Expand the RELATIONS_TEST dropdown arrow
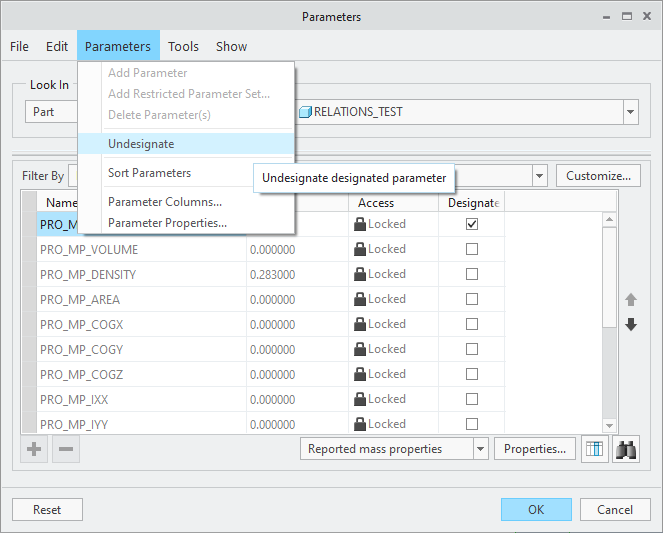 coord(630,112)
